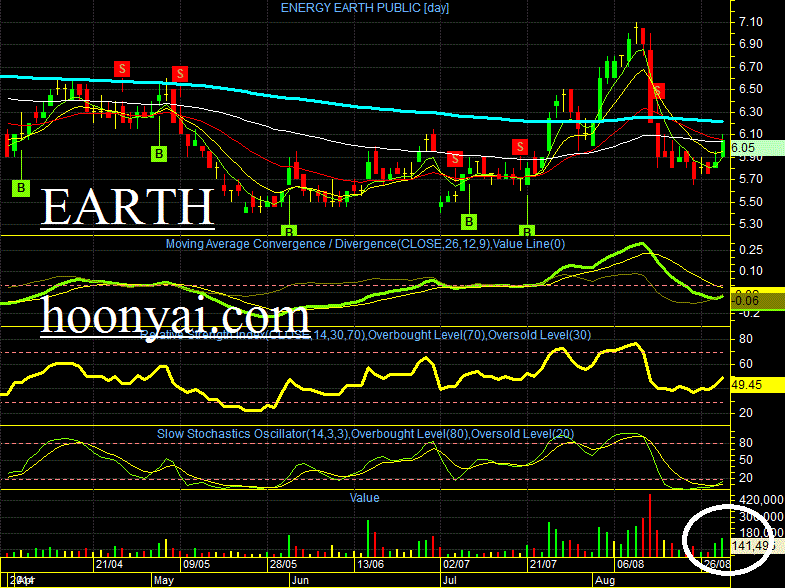Click the red S sell marker after the August peak
This screenshot has height=588, width=785.
[x=658, y=91]
